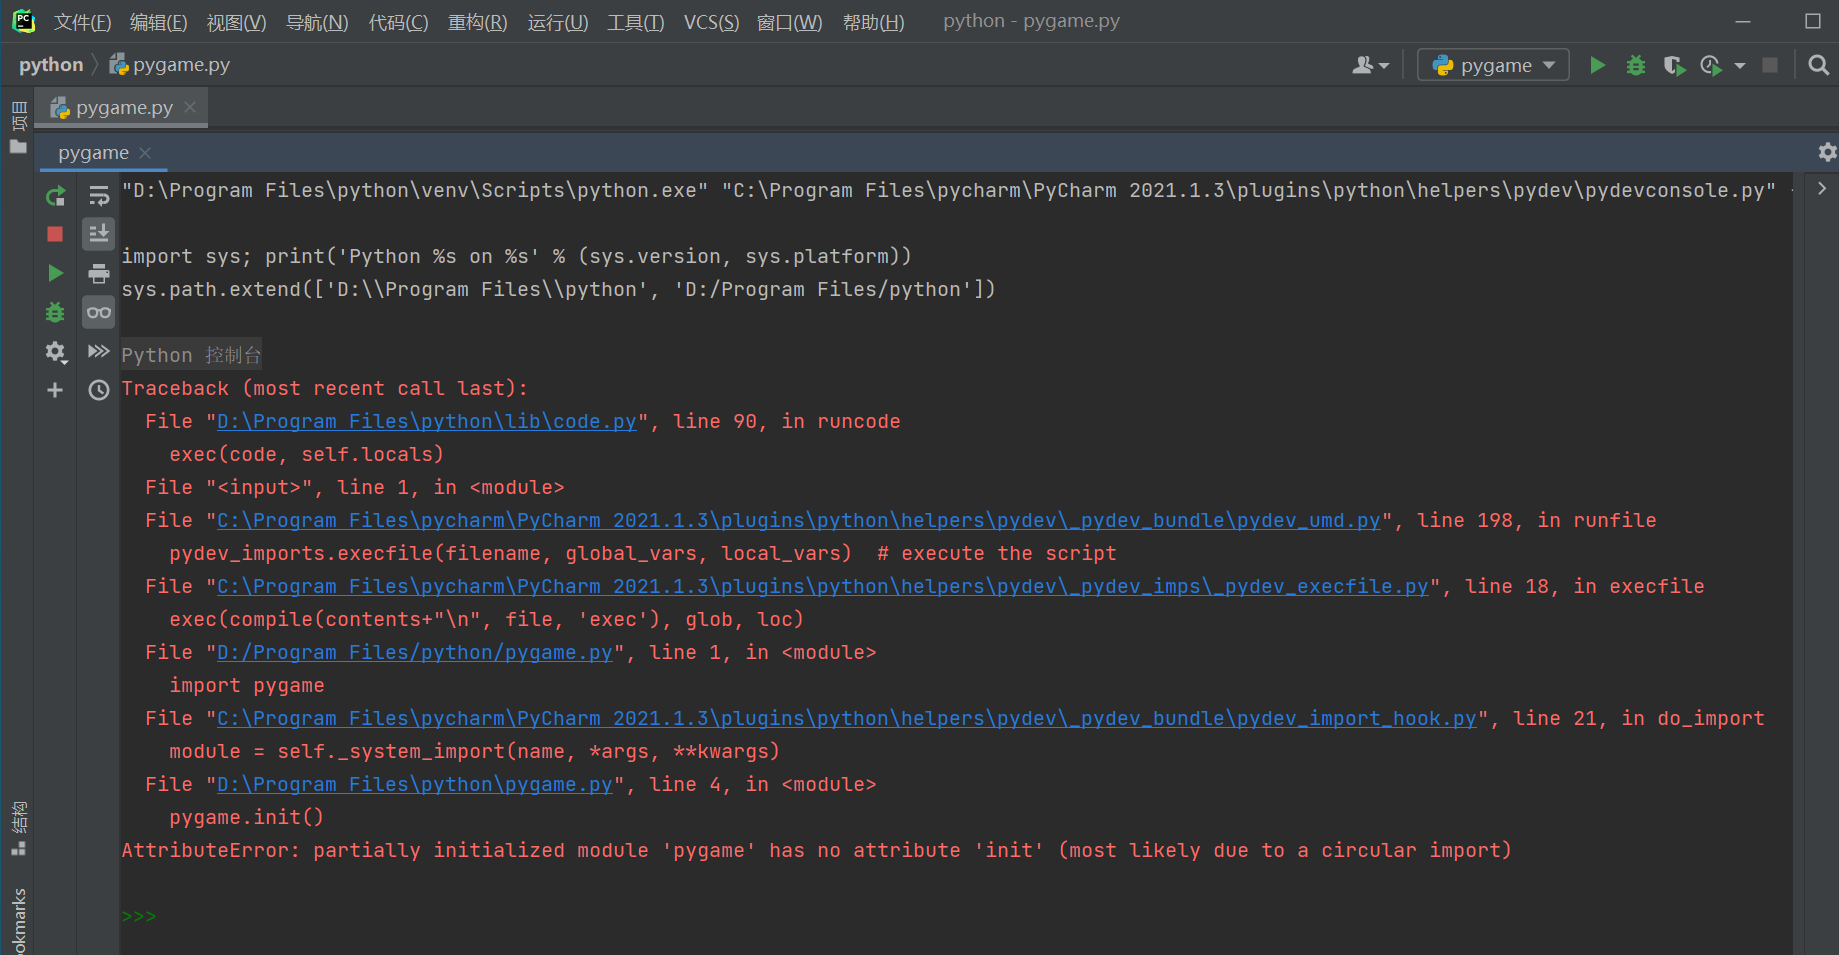1839x955 pixels.
Task: Open link D:\Program Files\python\pygame.py line 4
Action: tap(415, 784)
